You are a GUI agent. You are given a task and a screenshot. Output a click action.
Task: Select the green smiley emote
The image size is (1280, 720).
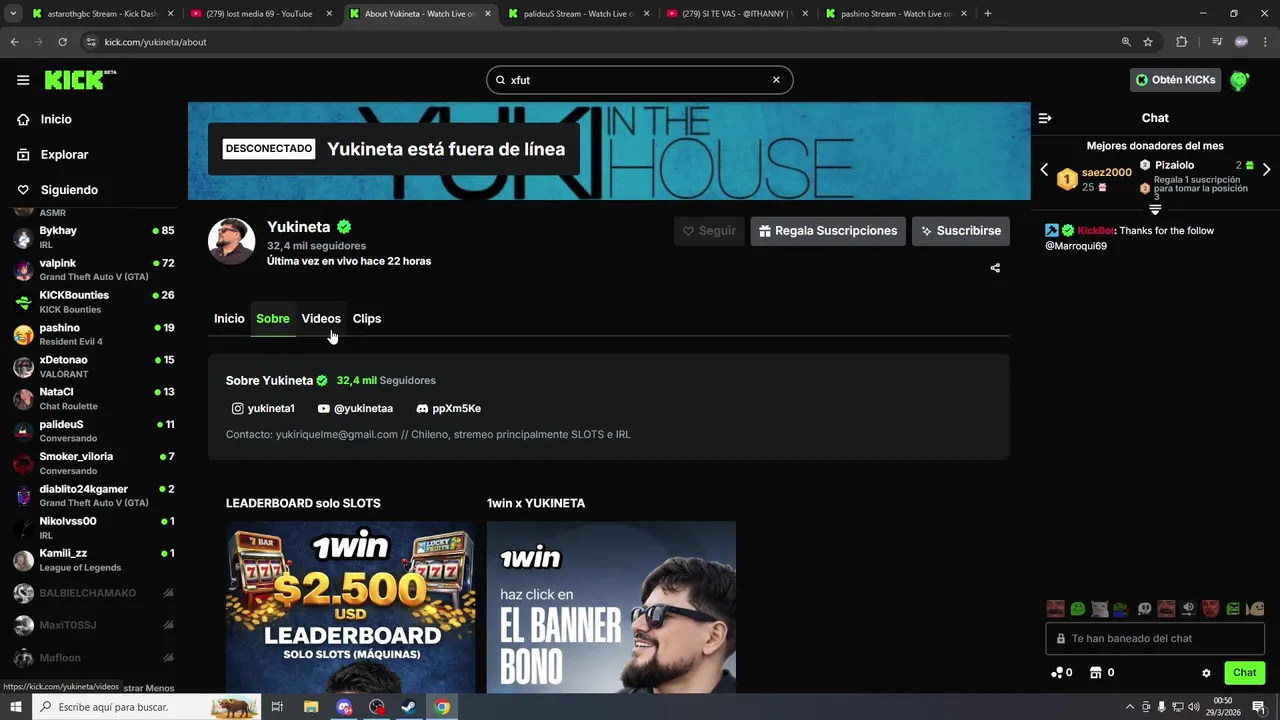pos(1078,608)
